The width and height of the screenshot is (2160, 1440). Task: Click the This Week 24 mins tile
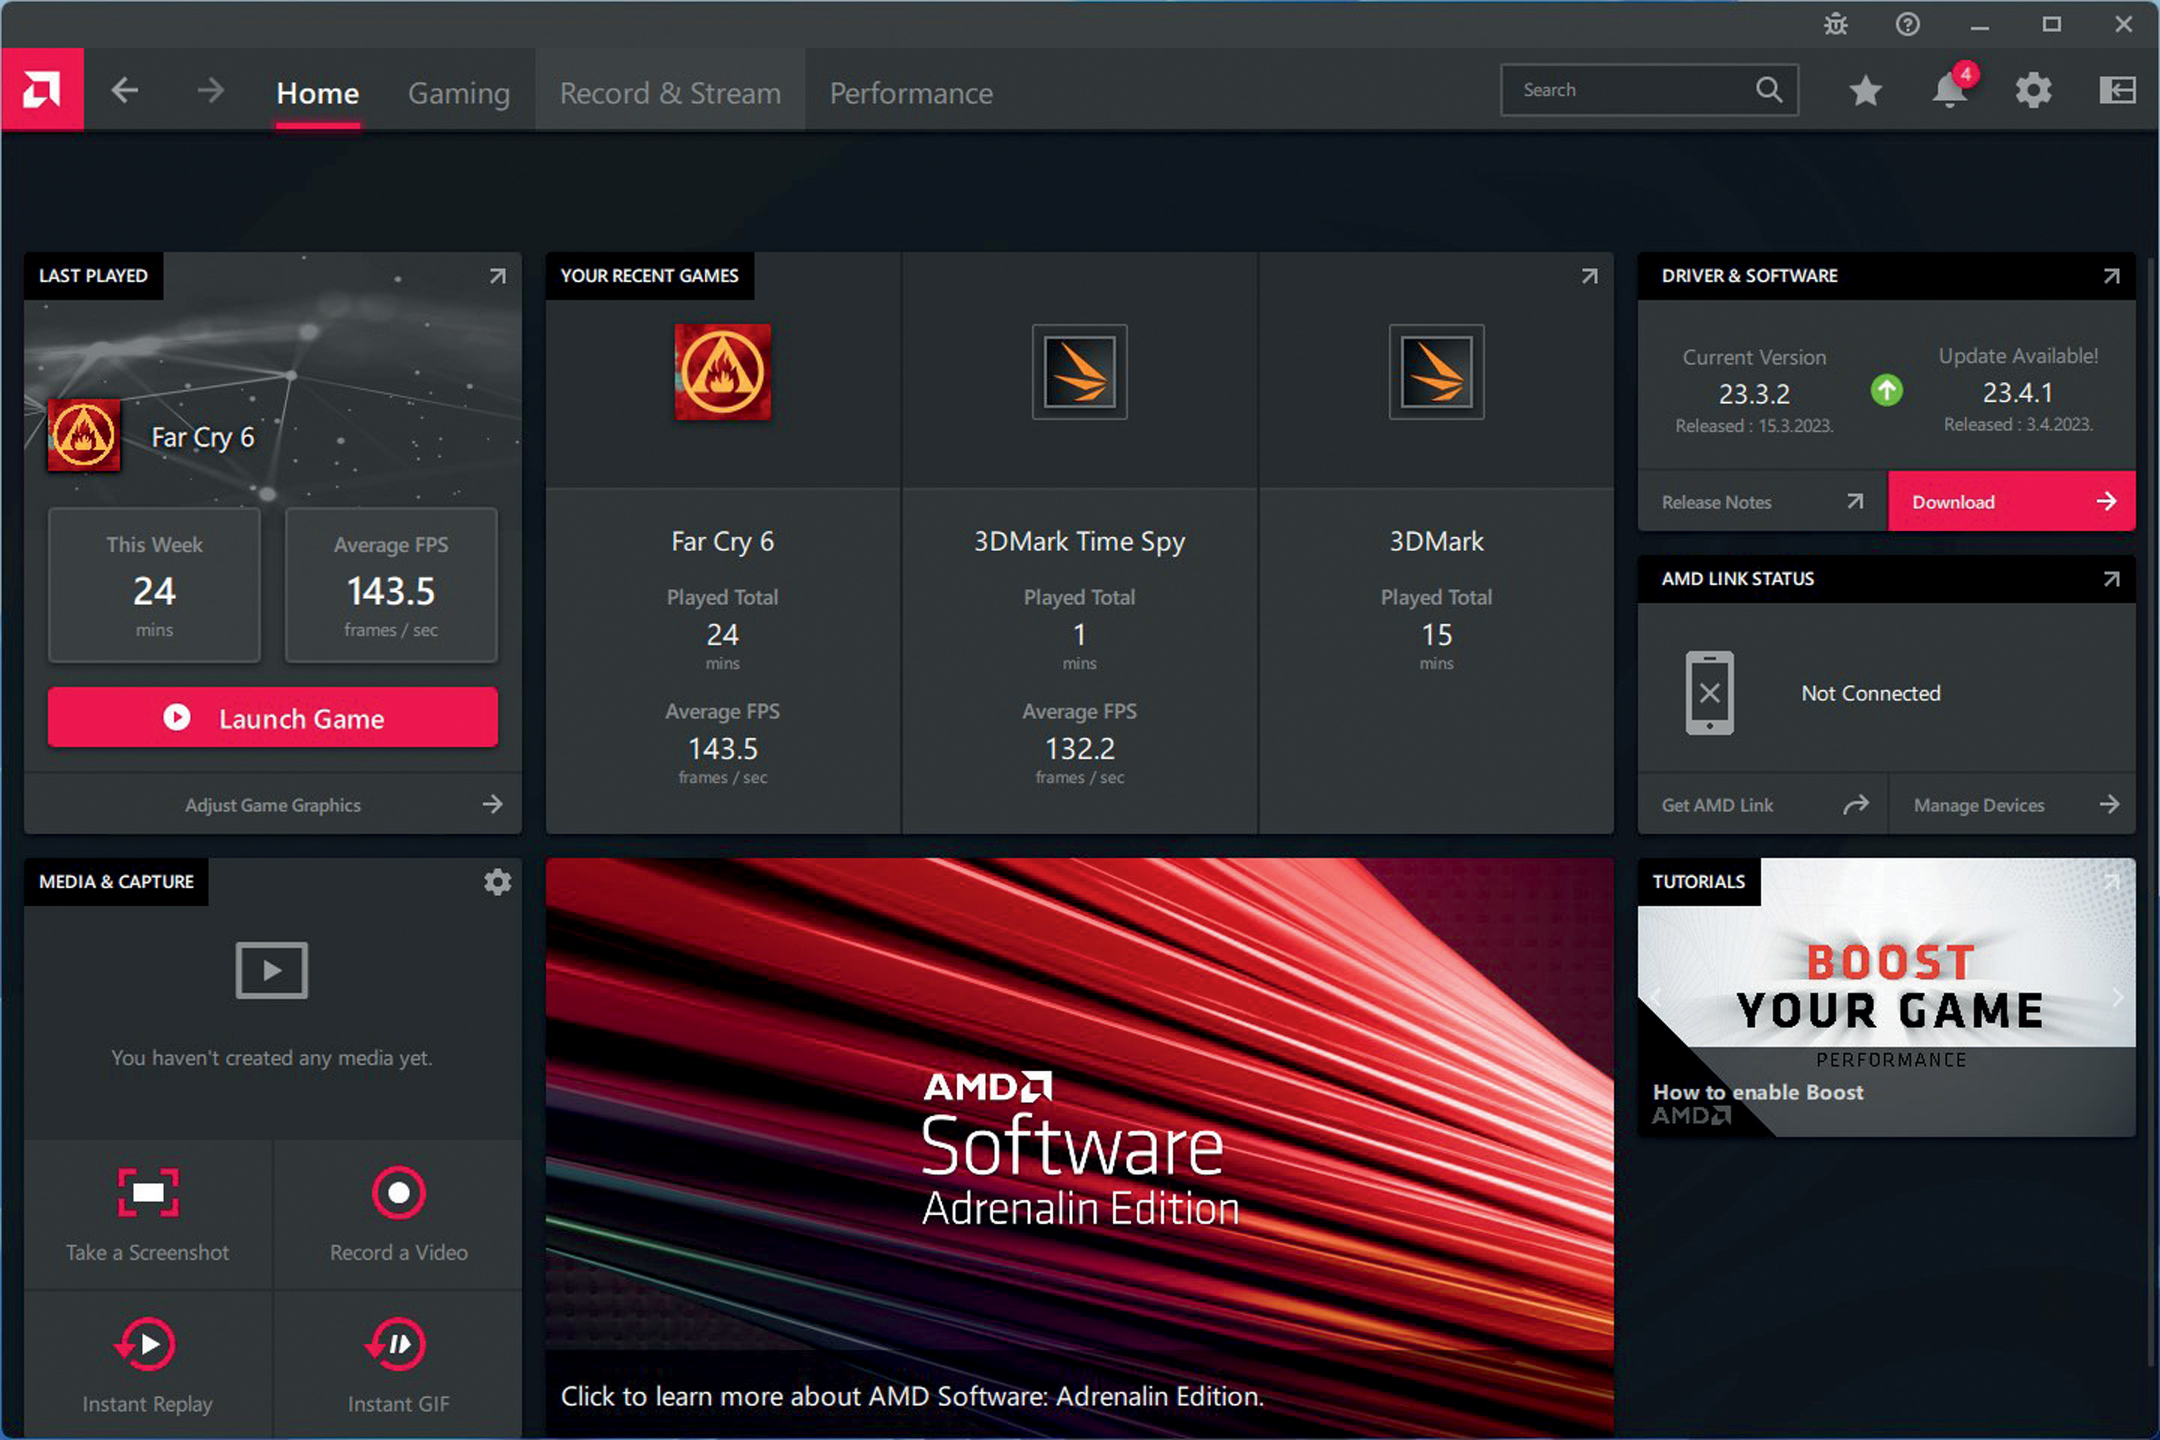point(154,585)
